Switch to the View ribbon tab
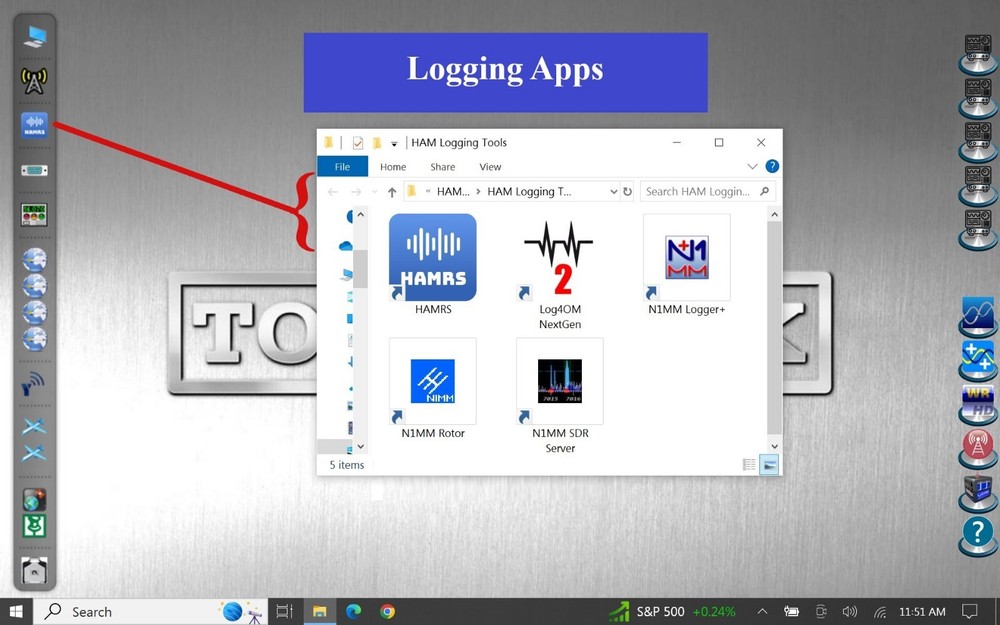Viewport: 1000px width, 625px height. pos(490,167)
